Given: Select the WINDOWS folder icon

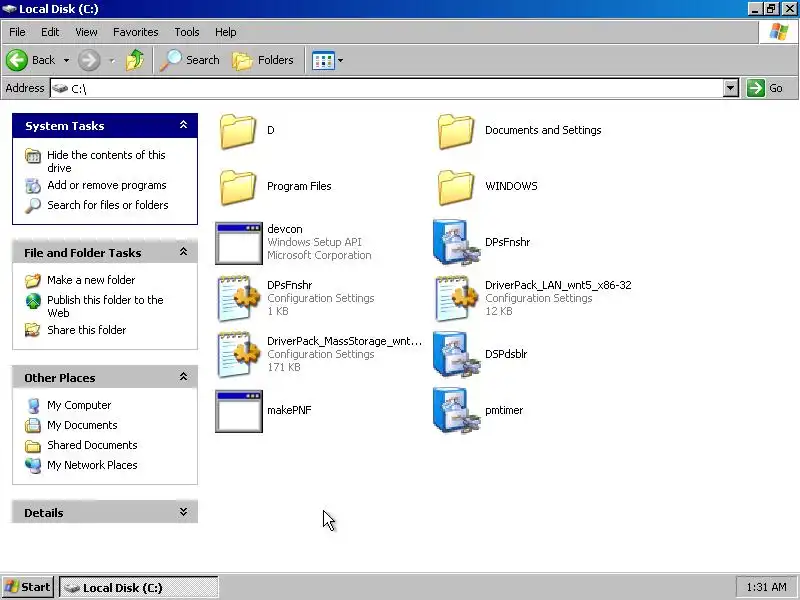Looking at the screenshot, I should click(x=456, y=187).
